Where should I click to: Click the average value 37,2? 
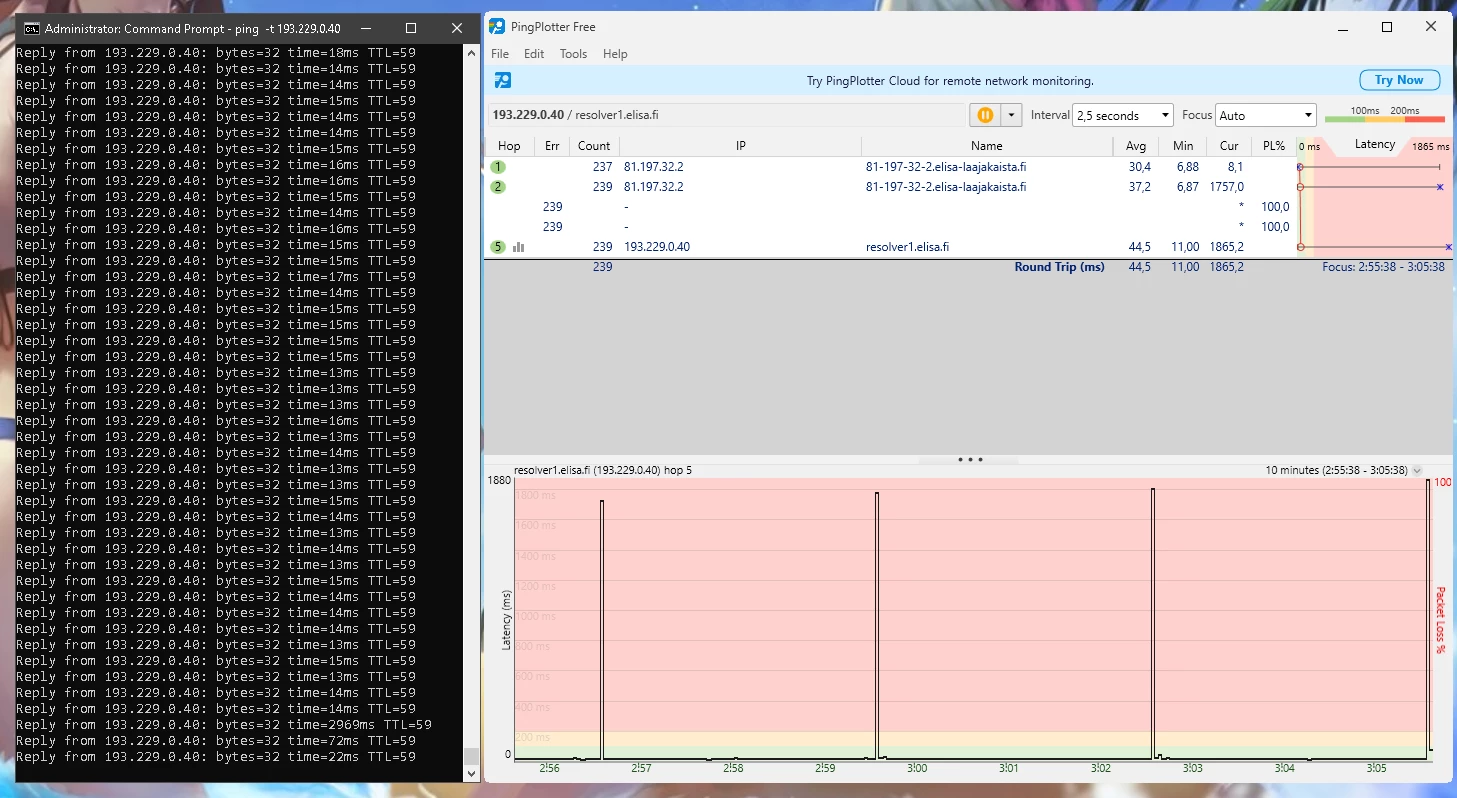(x=1140, y=187)
